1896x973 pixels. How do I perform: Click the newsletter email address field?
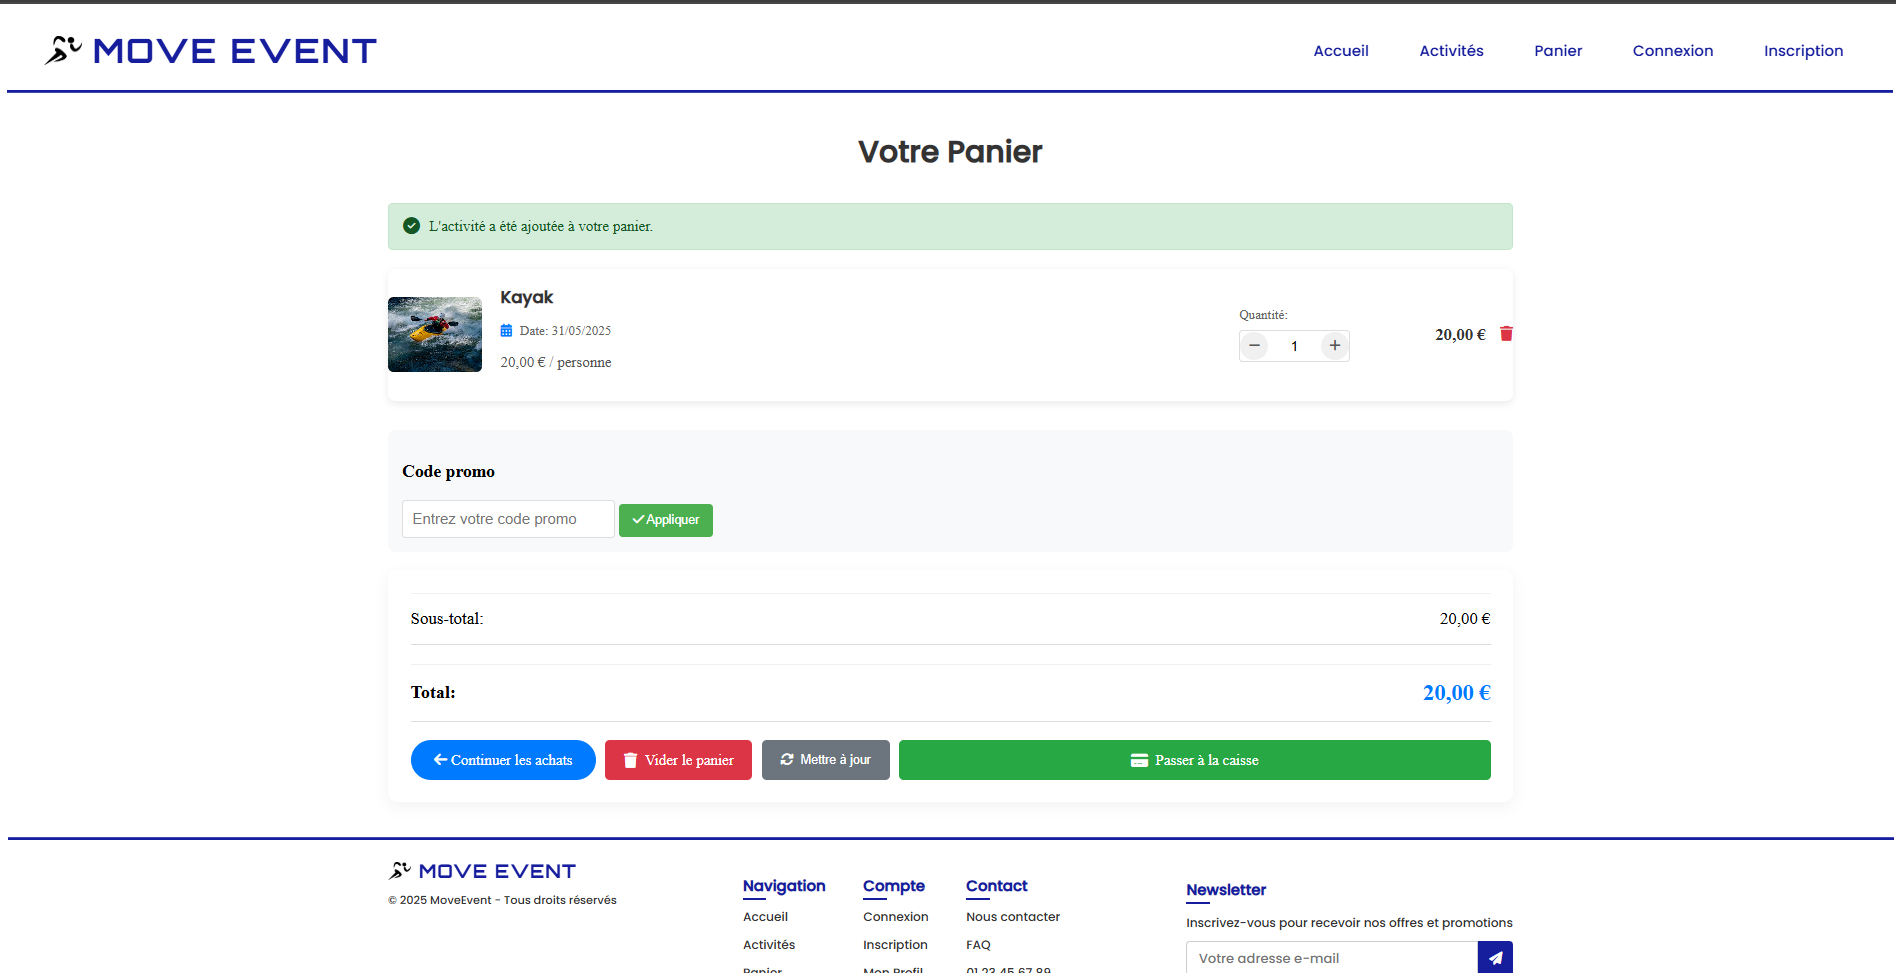pyautogui.click(x=1331, y=957)
